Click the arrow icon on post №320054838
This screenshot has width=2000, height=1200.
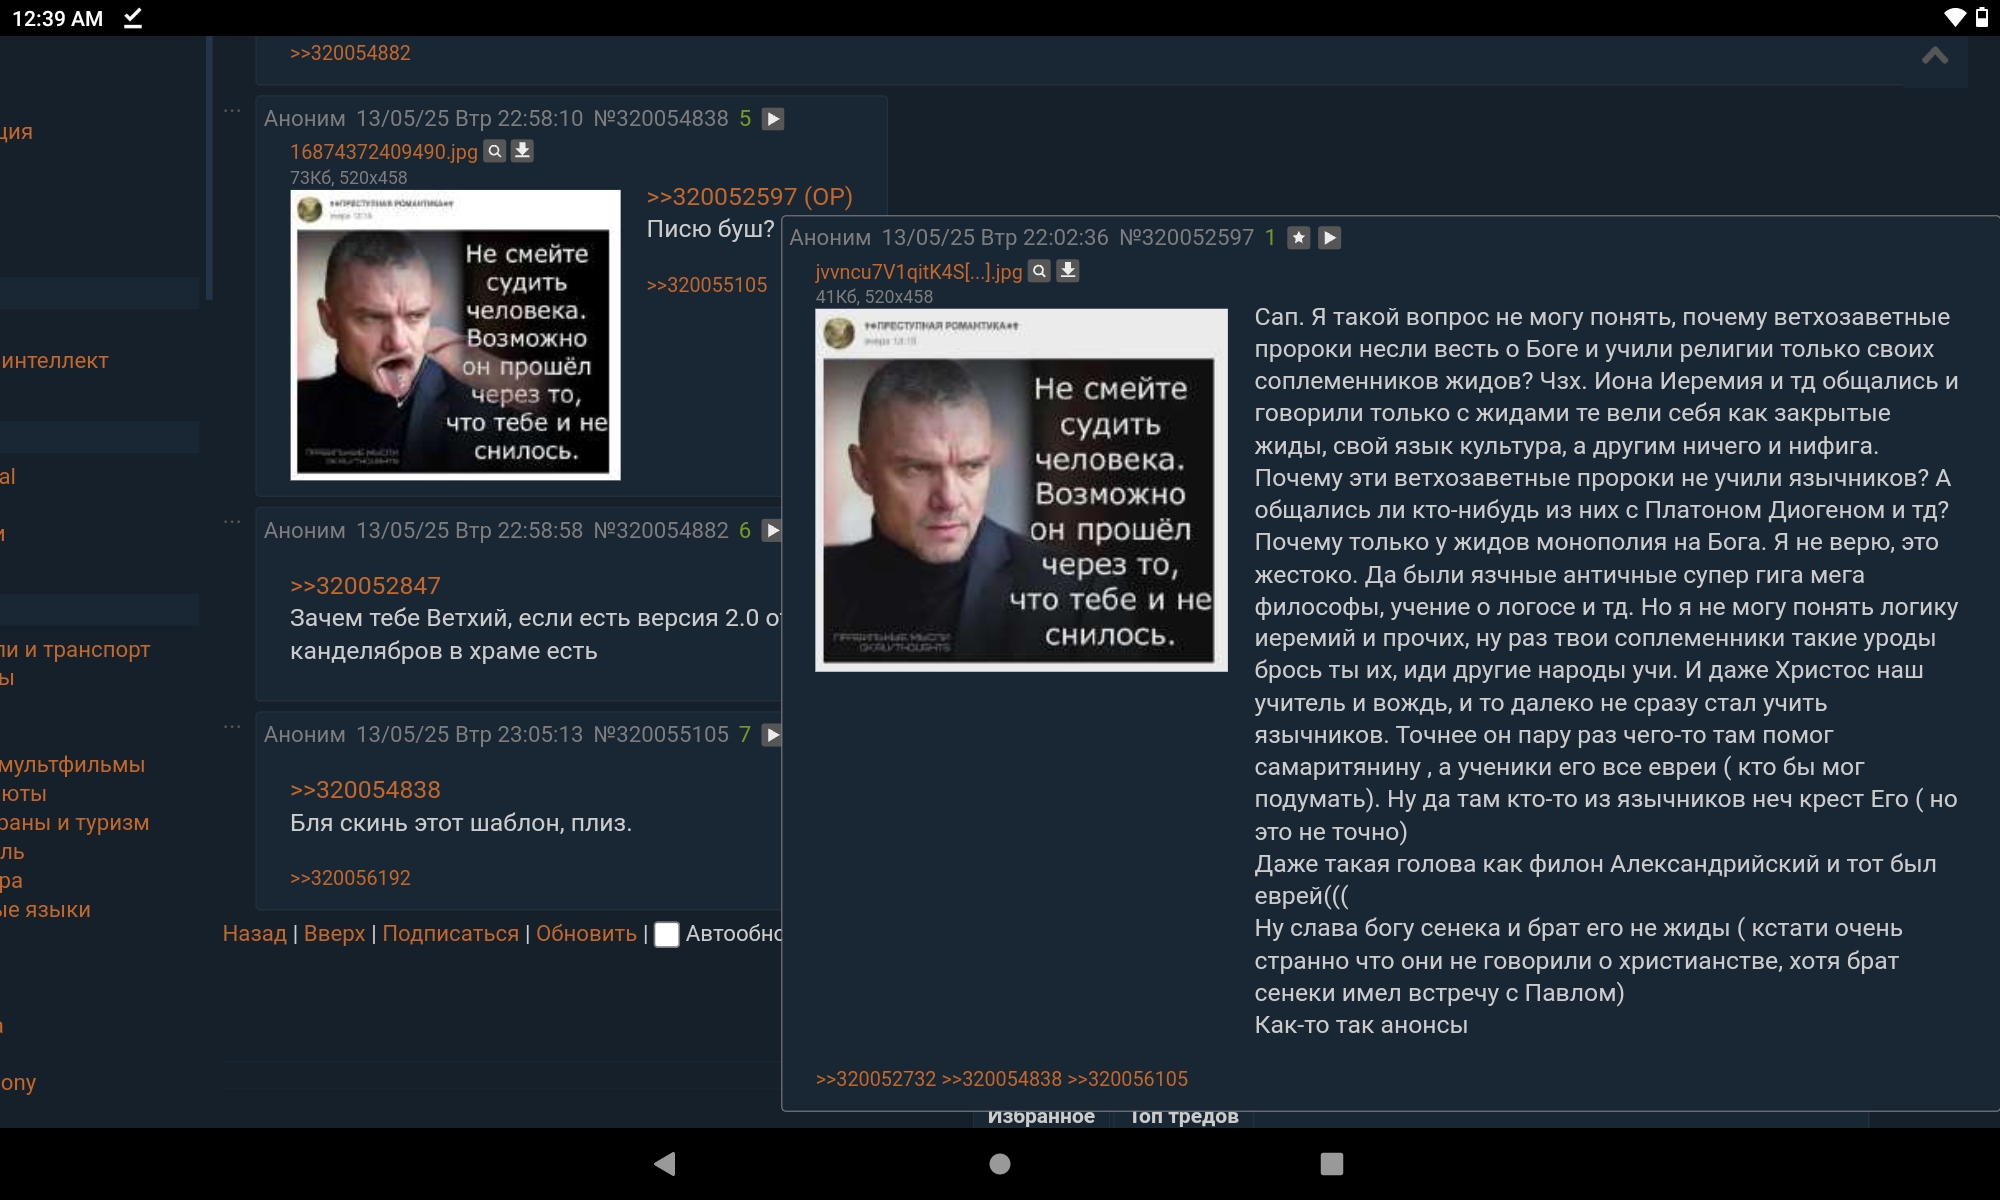pyautogui.click(x=773, y=119)
